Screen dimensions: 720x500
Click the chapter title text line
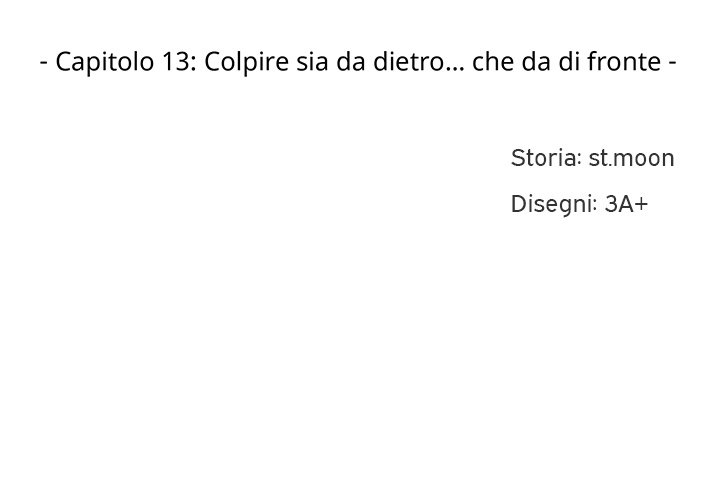coord(359,63)
